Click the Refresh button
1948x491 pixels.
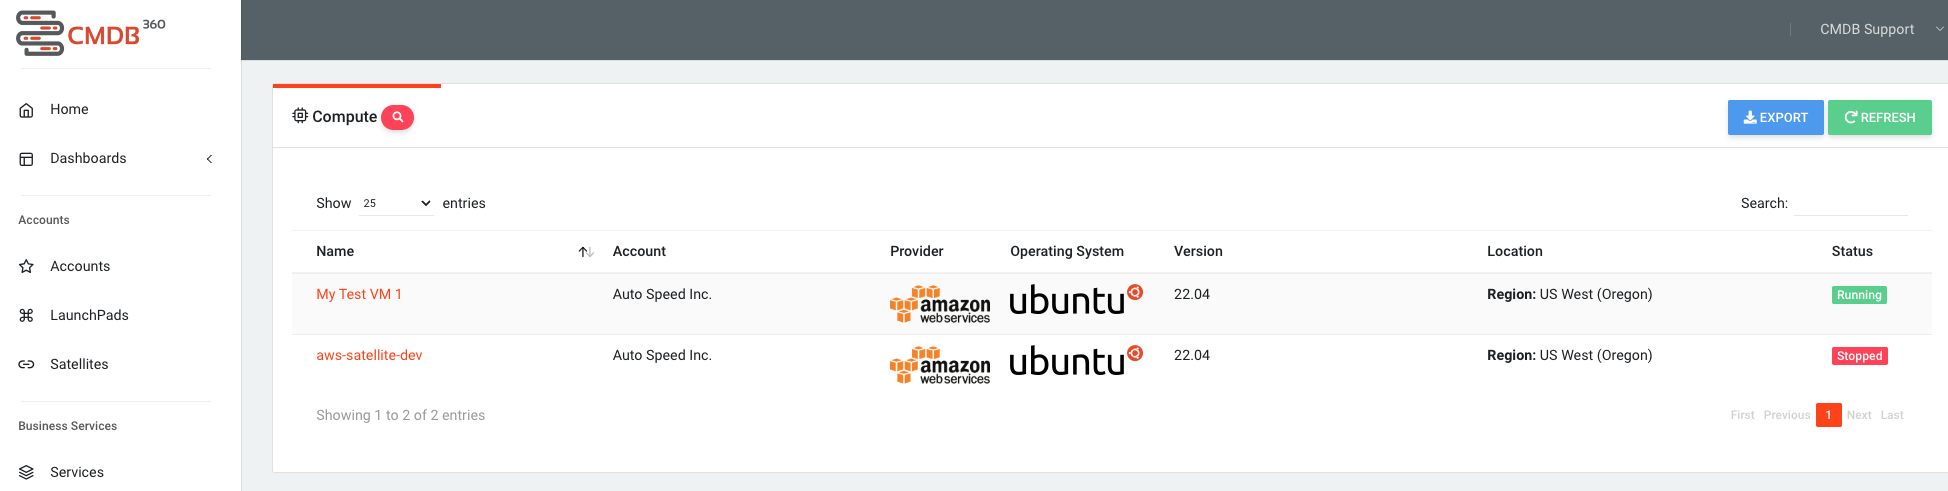1879,117
